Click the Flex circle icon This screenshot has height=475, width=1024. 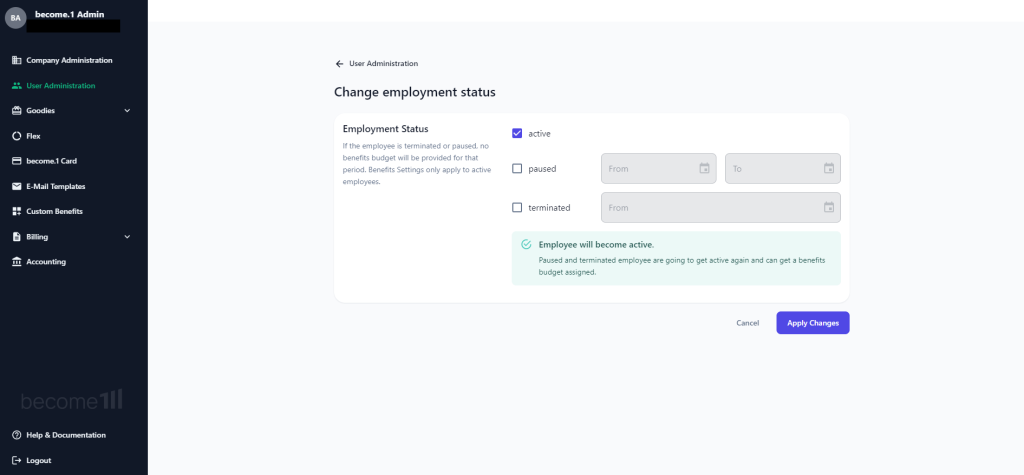pos(17,136)
